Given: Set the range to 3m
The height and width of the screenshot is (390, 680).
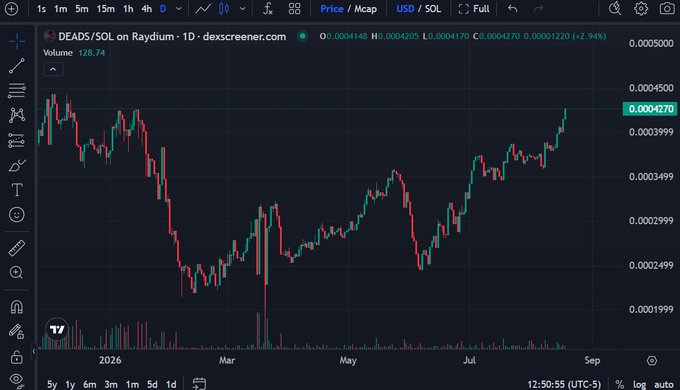Looking at the screenshot, I should click(x=111, y=384).
